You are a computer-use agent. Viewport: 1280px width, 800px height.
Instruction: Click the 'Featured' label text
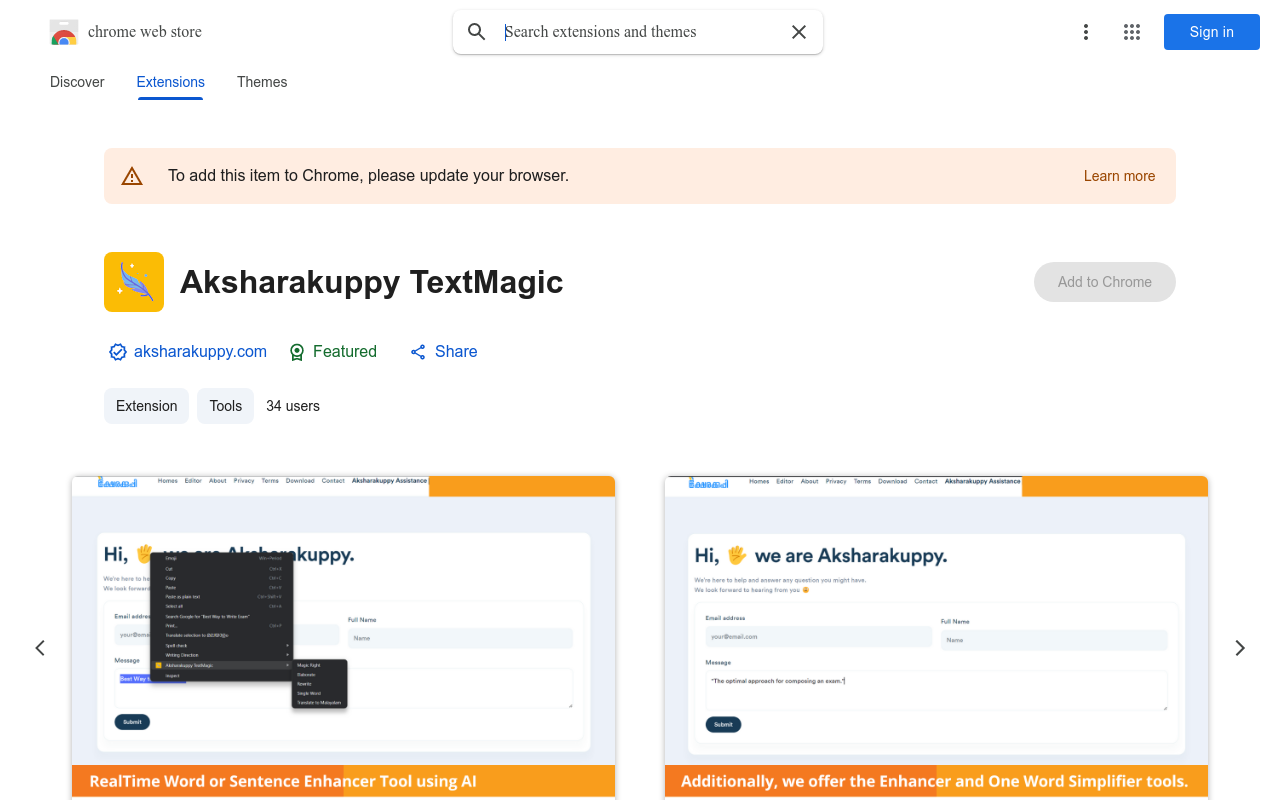coord(345,352)
